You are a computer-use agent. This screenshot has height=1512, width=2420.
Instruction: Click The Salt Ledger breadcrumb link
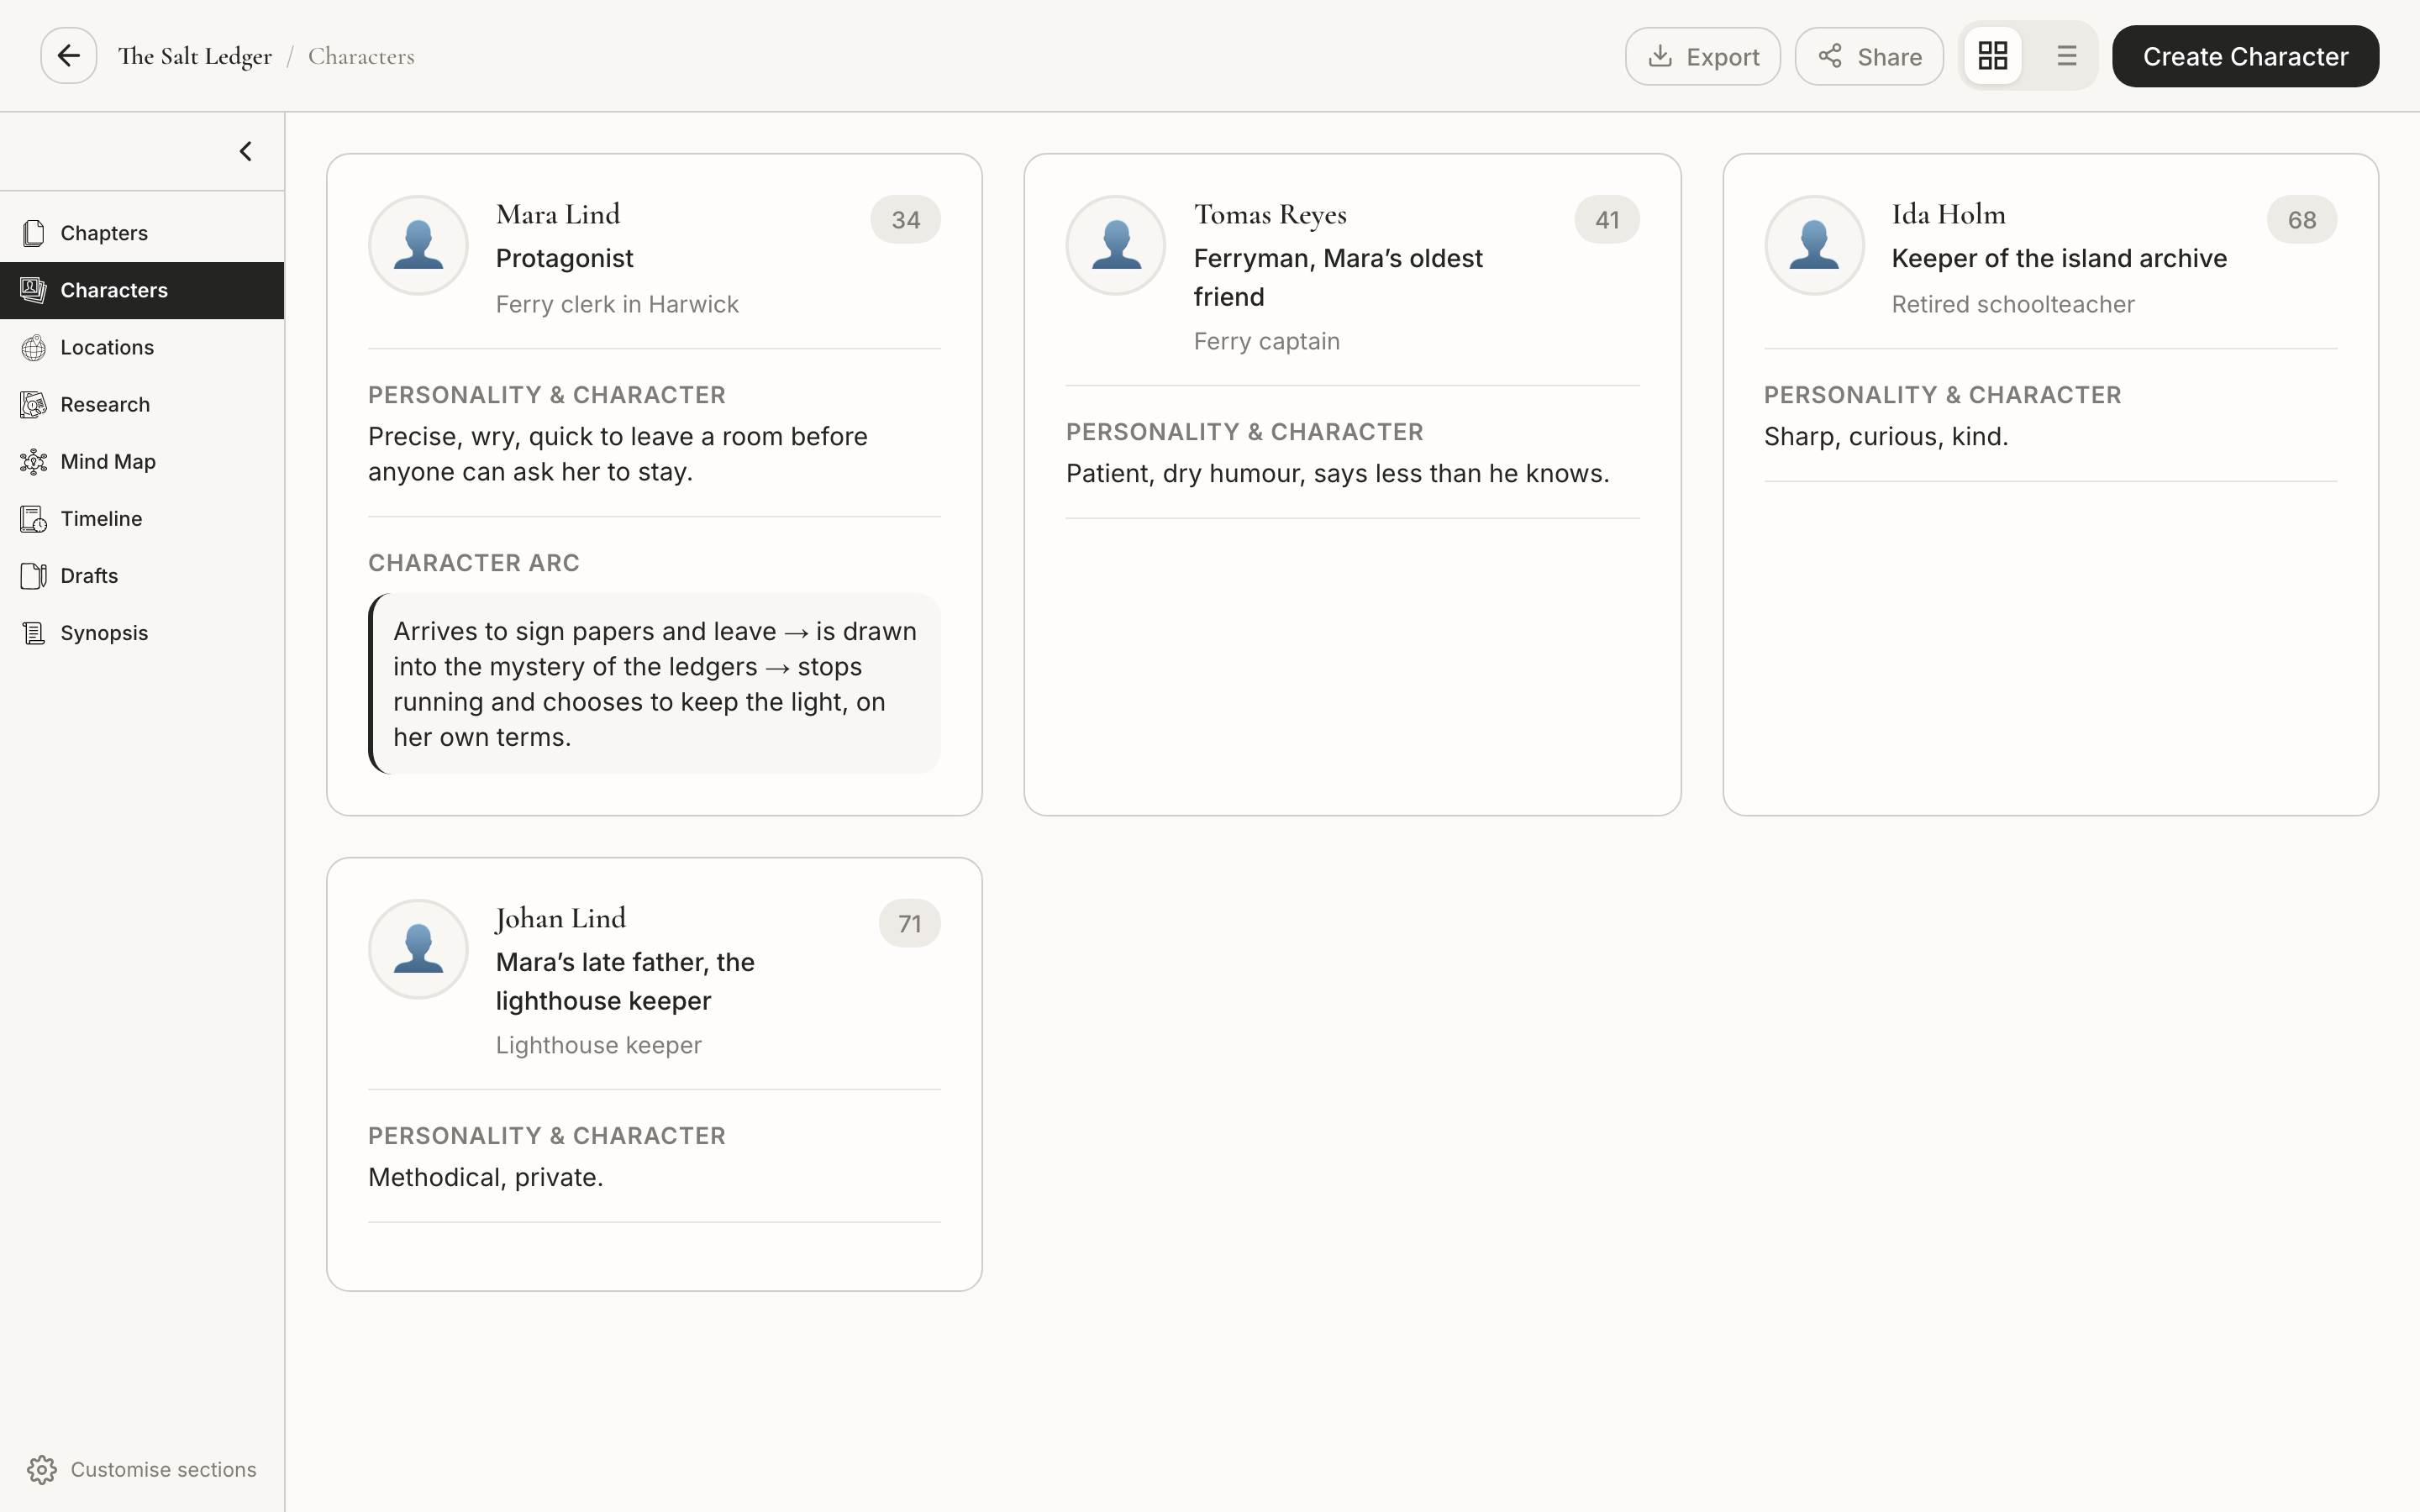tap(195, 56)
